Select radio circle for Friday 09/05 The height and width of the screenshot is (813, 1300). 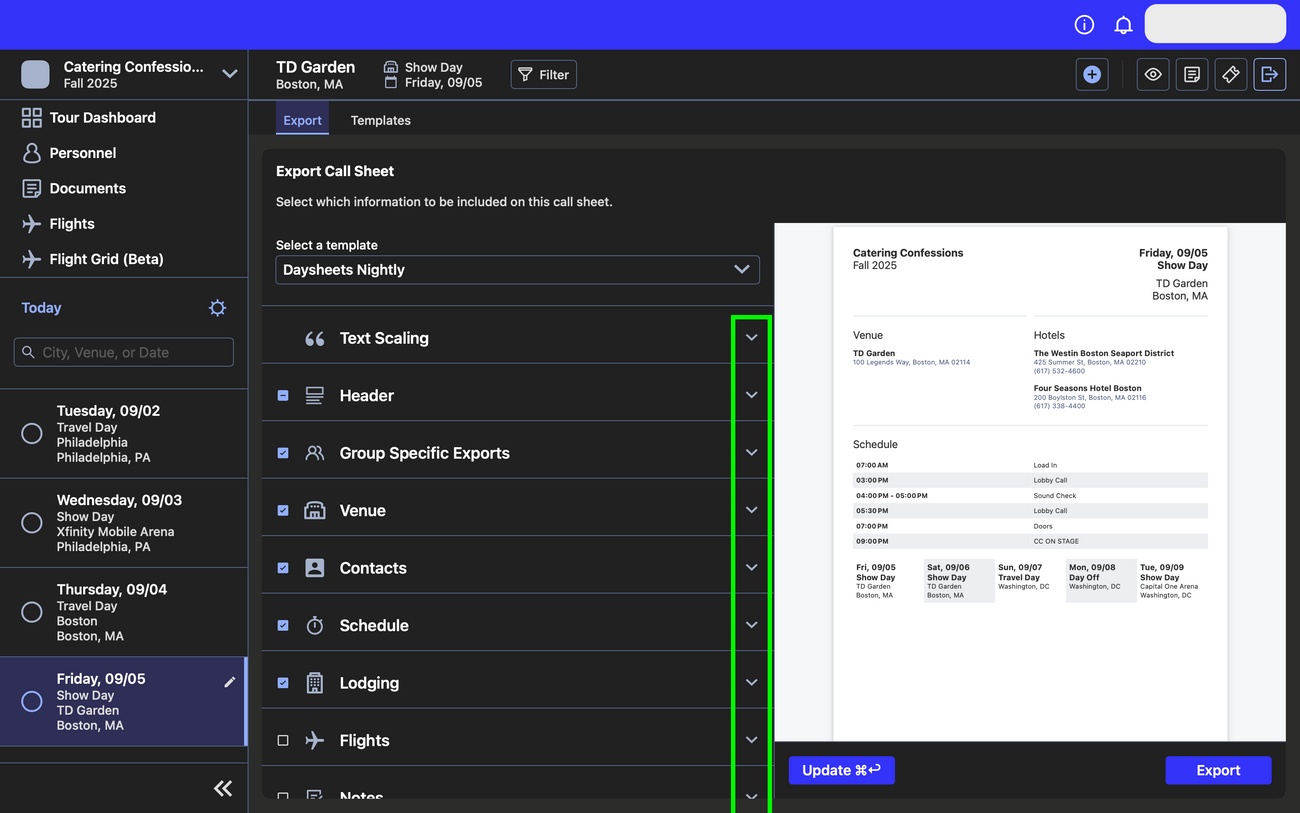point(32,702)
